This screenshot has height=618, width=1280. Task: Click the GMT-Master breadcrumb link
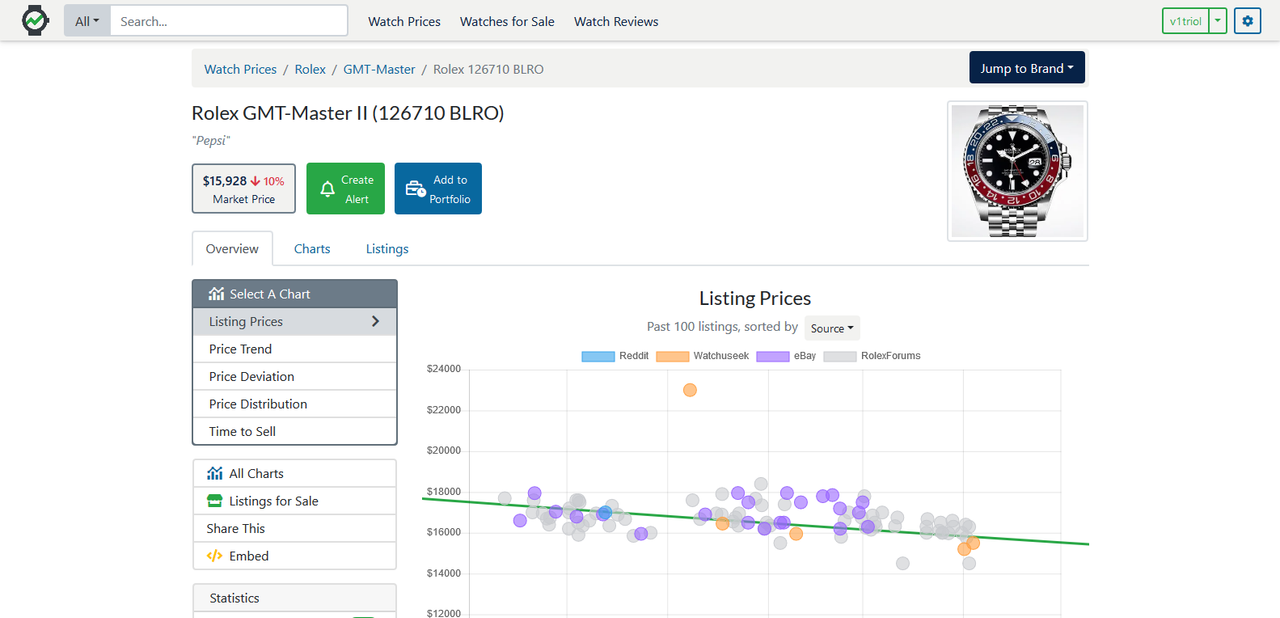point(379,69)
